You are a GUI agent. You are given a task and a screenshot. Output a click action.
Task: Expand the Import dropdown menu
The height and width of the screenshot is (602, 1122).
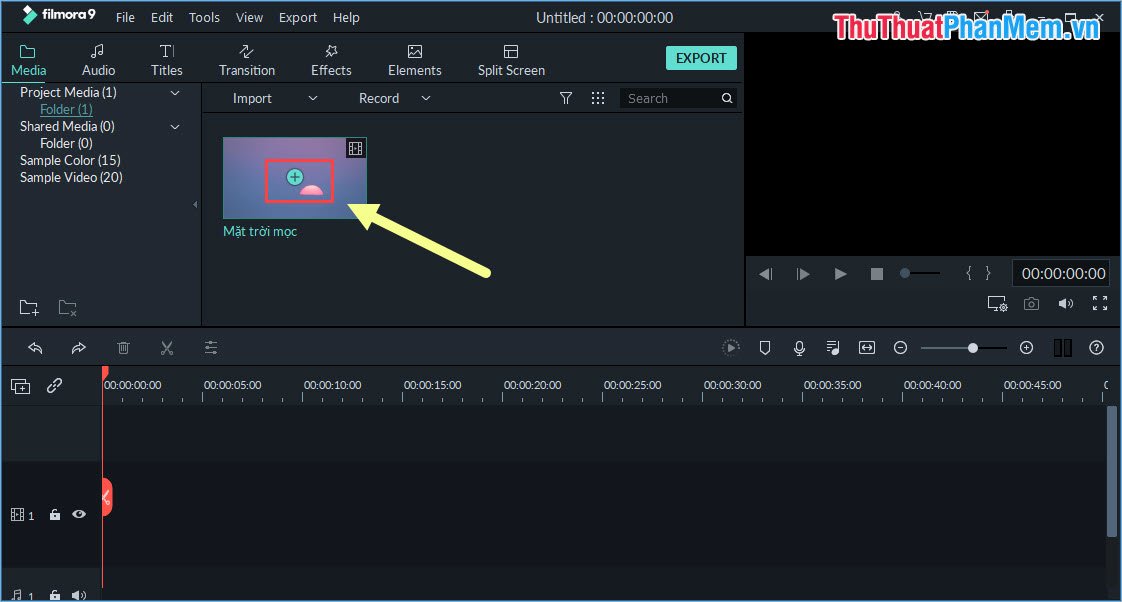coord(312,98)
